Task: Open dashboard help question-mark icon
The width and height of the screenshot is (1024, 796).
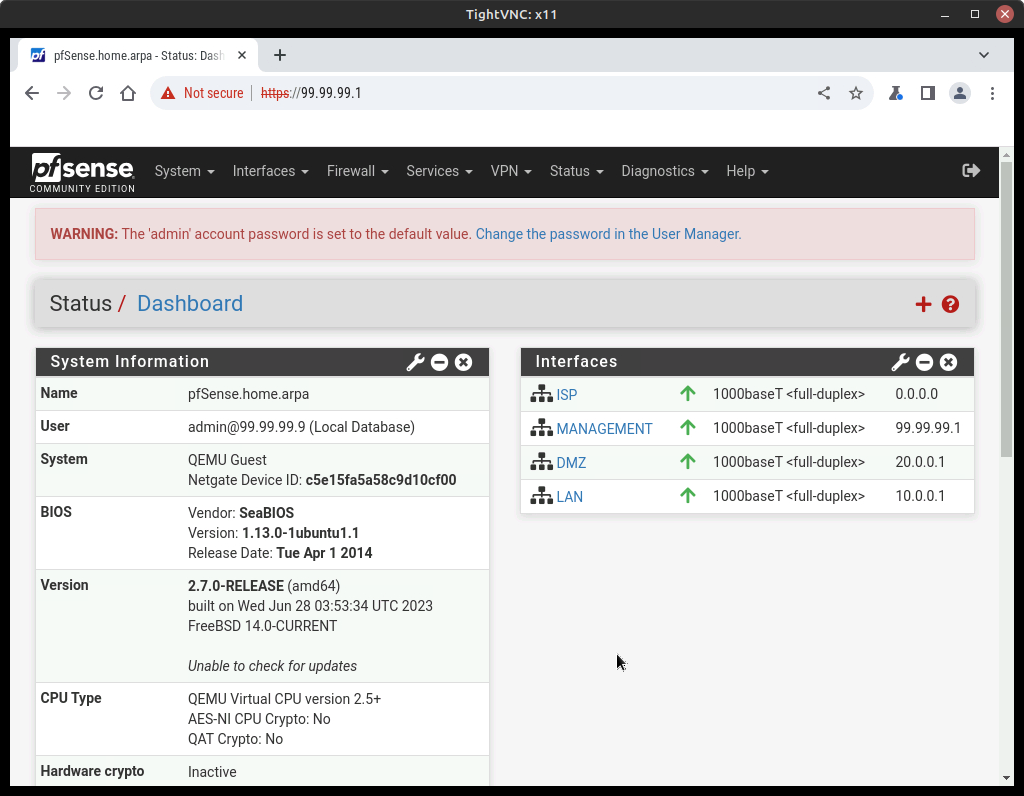Action: [x=950, y=304]
